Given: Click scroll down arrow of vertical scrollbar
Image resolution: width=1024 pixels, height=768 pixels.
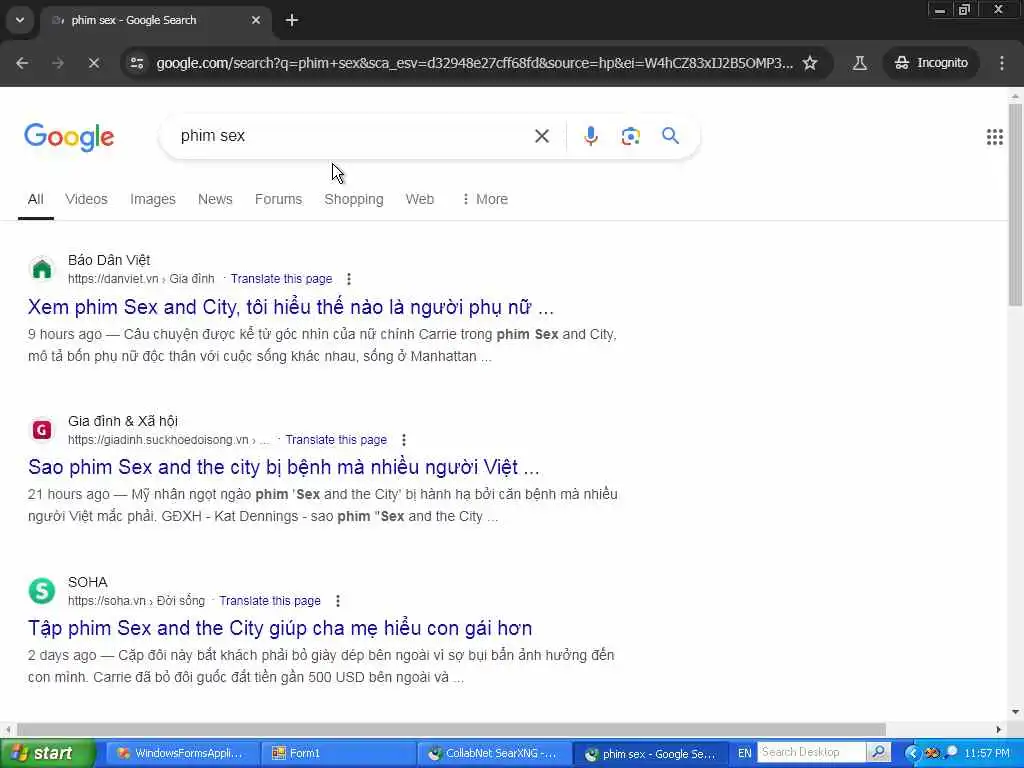Looking at the screenshot, I should [x=1015, y=711].
